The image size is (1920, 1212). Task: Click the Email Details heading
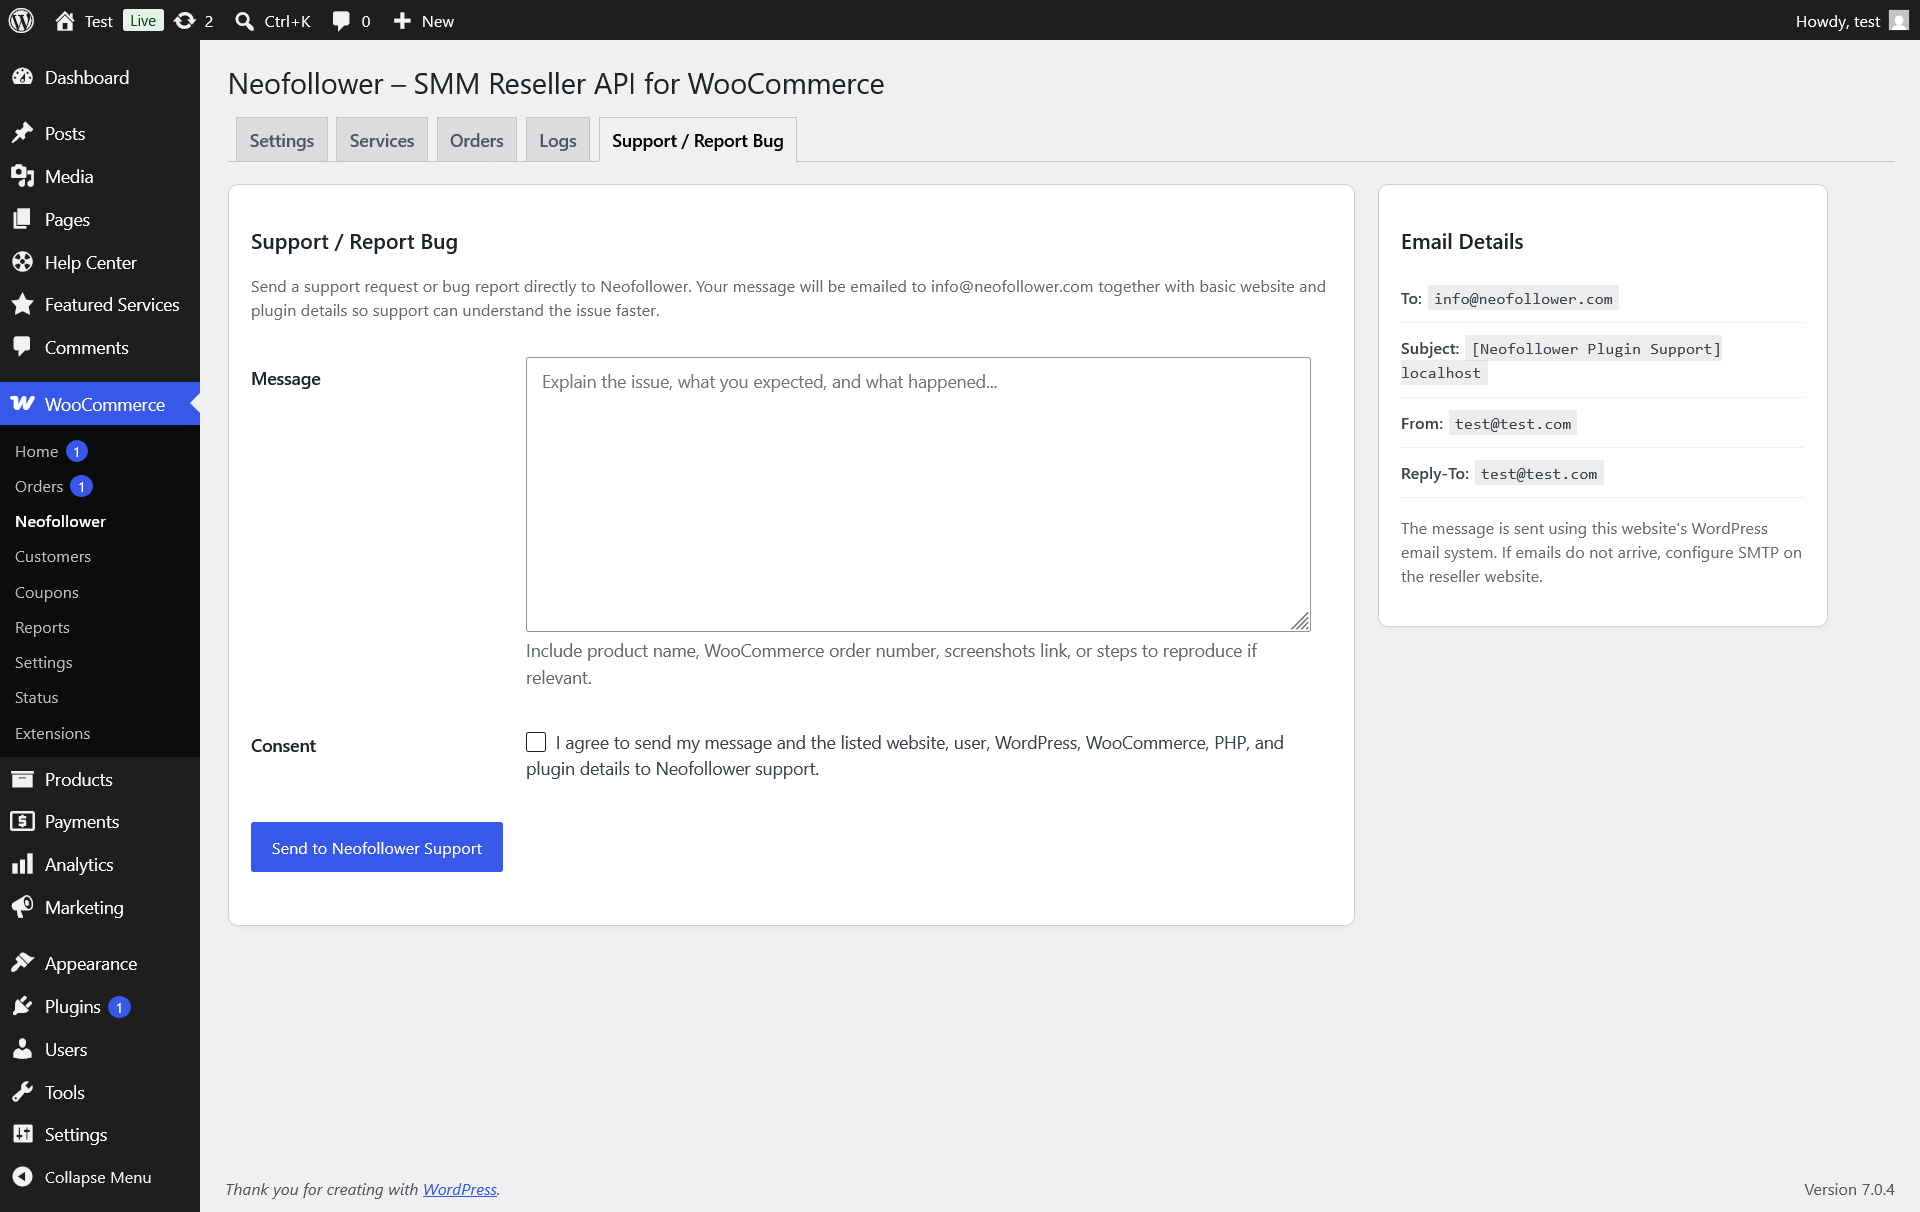[1462, 241]
